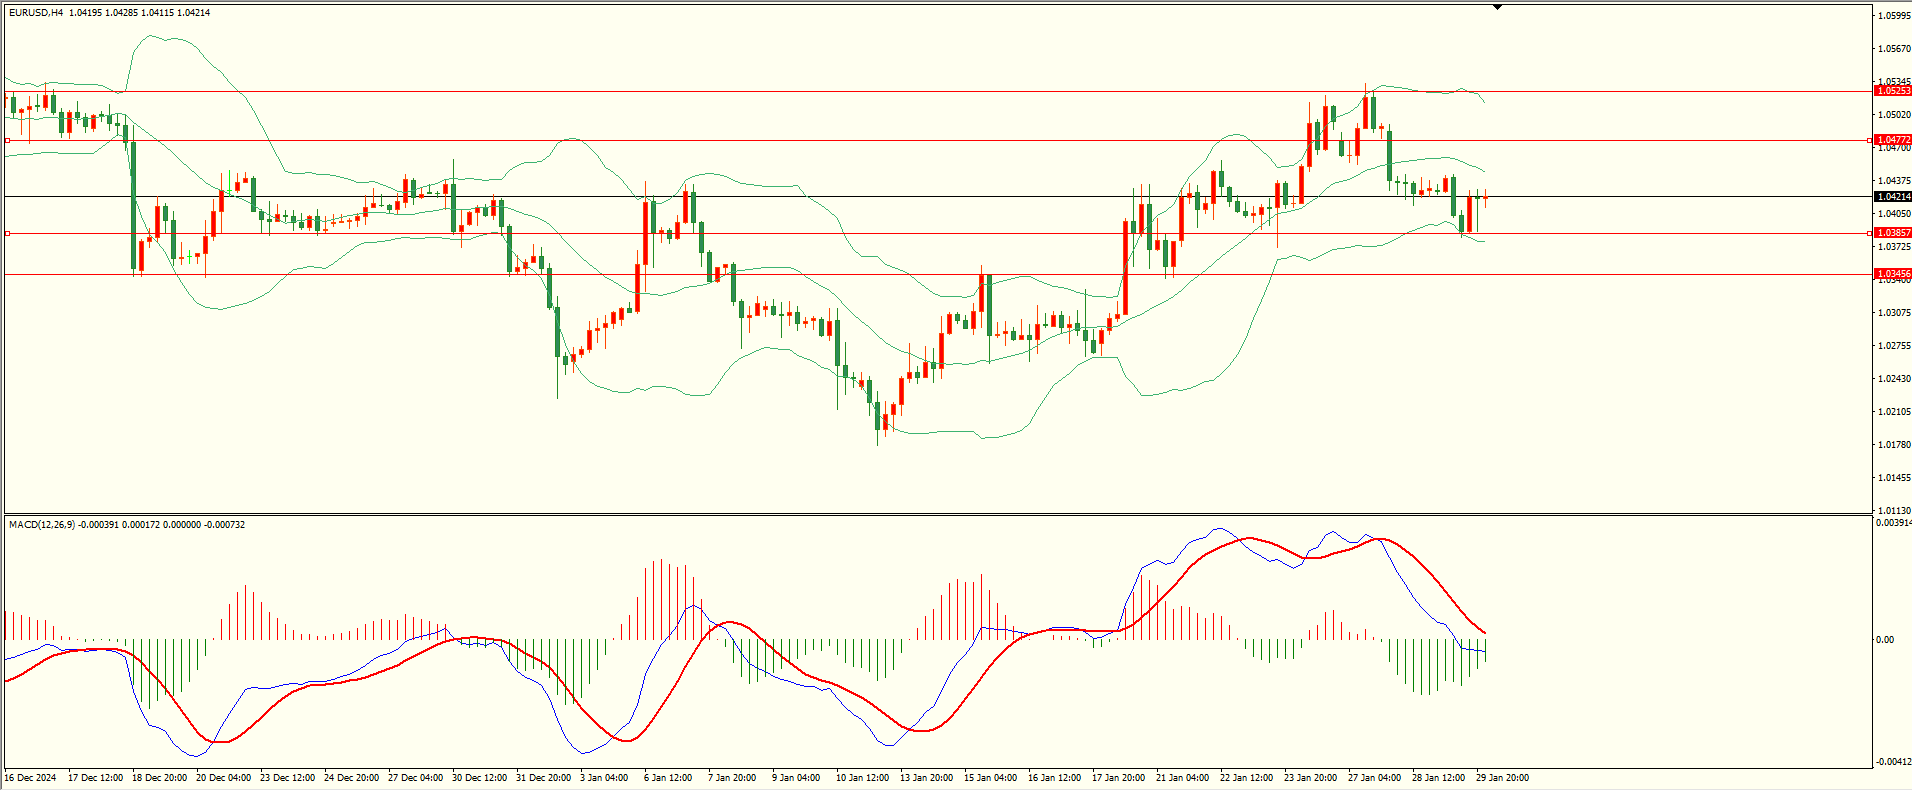Click the "10 Jan 12:00" time axis label
Viewport: 1912px width, 791px height.
(x=863, y=778)
